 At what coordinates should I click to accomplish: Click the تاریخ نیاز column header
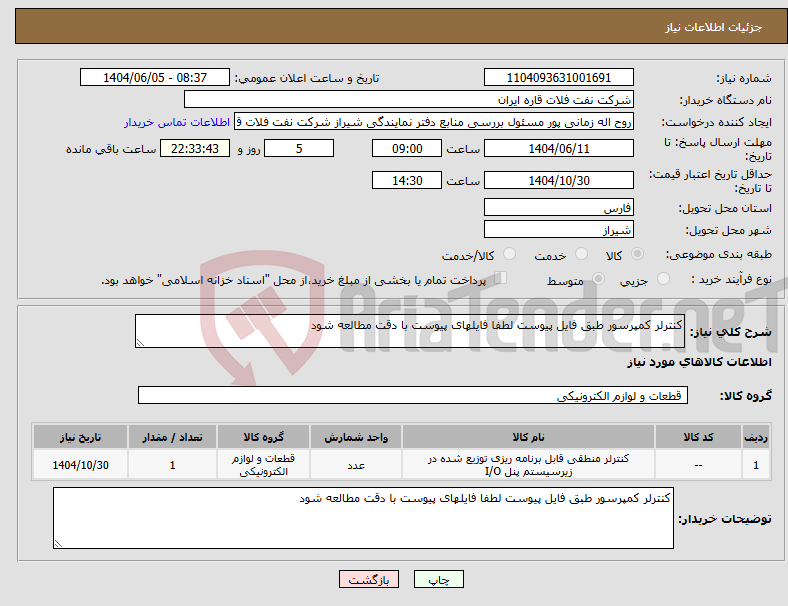(x=80, y=437)
